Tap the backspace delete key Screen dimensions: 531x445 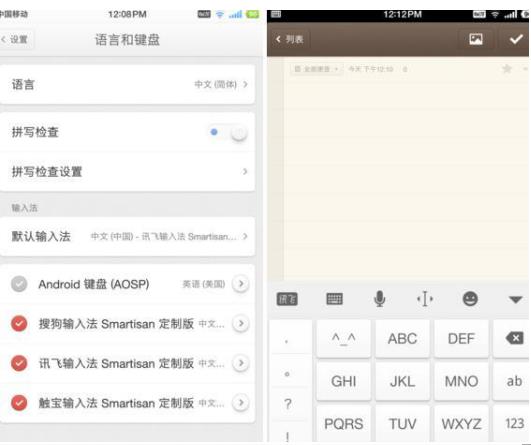tap(514, 338)
